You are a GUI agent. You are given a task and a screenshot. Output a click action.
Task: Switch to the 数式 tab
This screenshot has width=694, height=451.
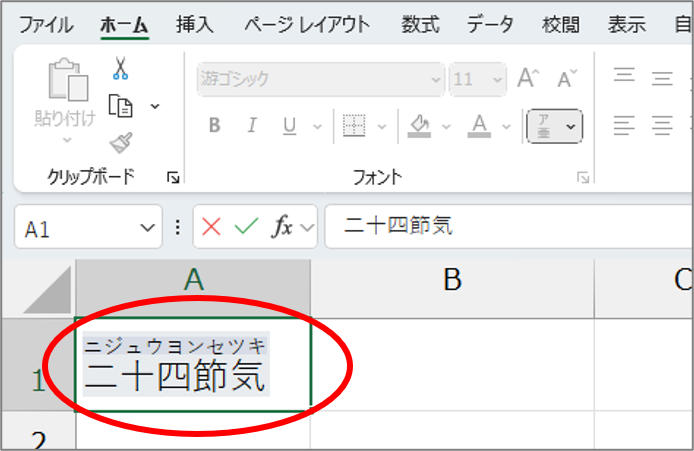point(420,24)
